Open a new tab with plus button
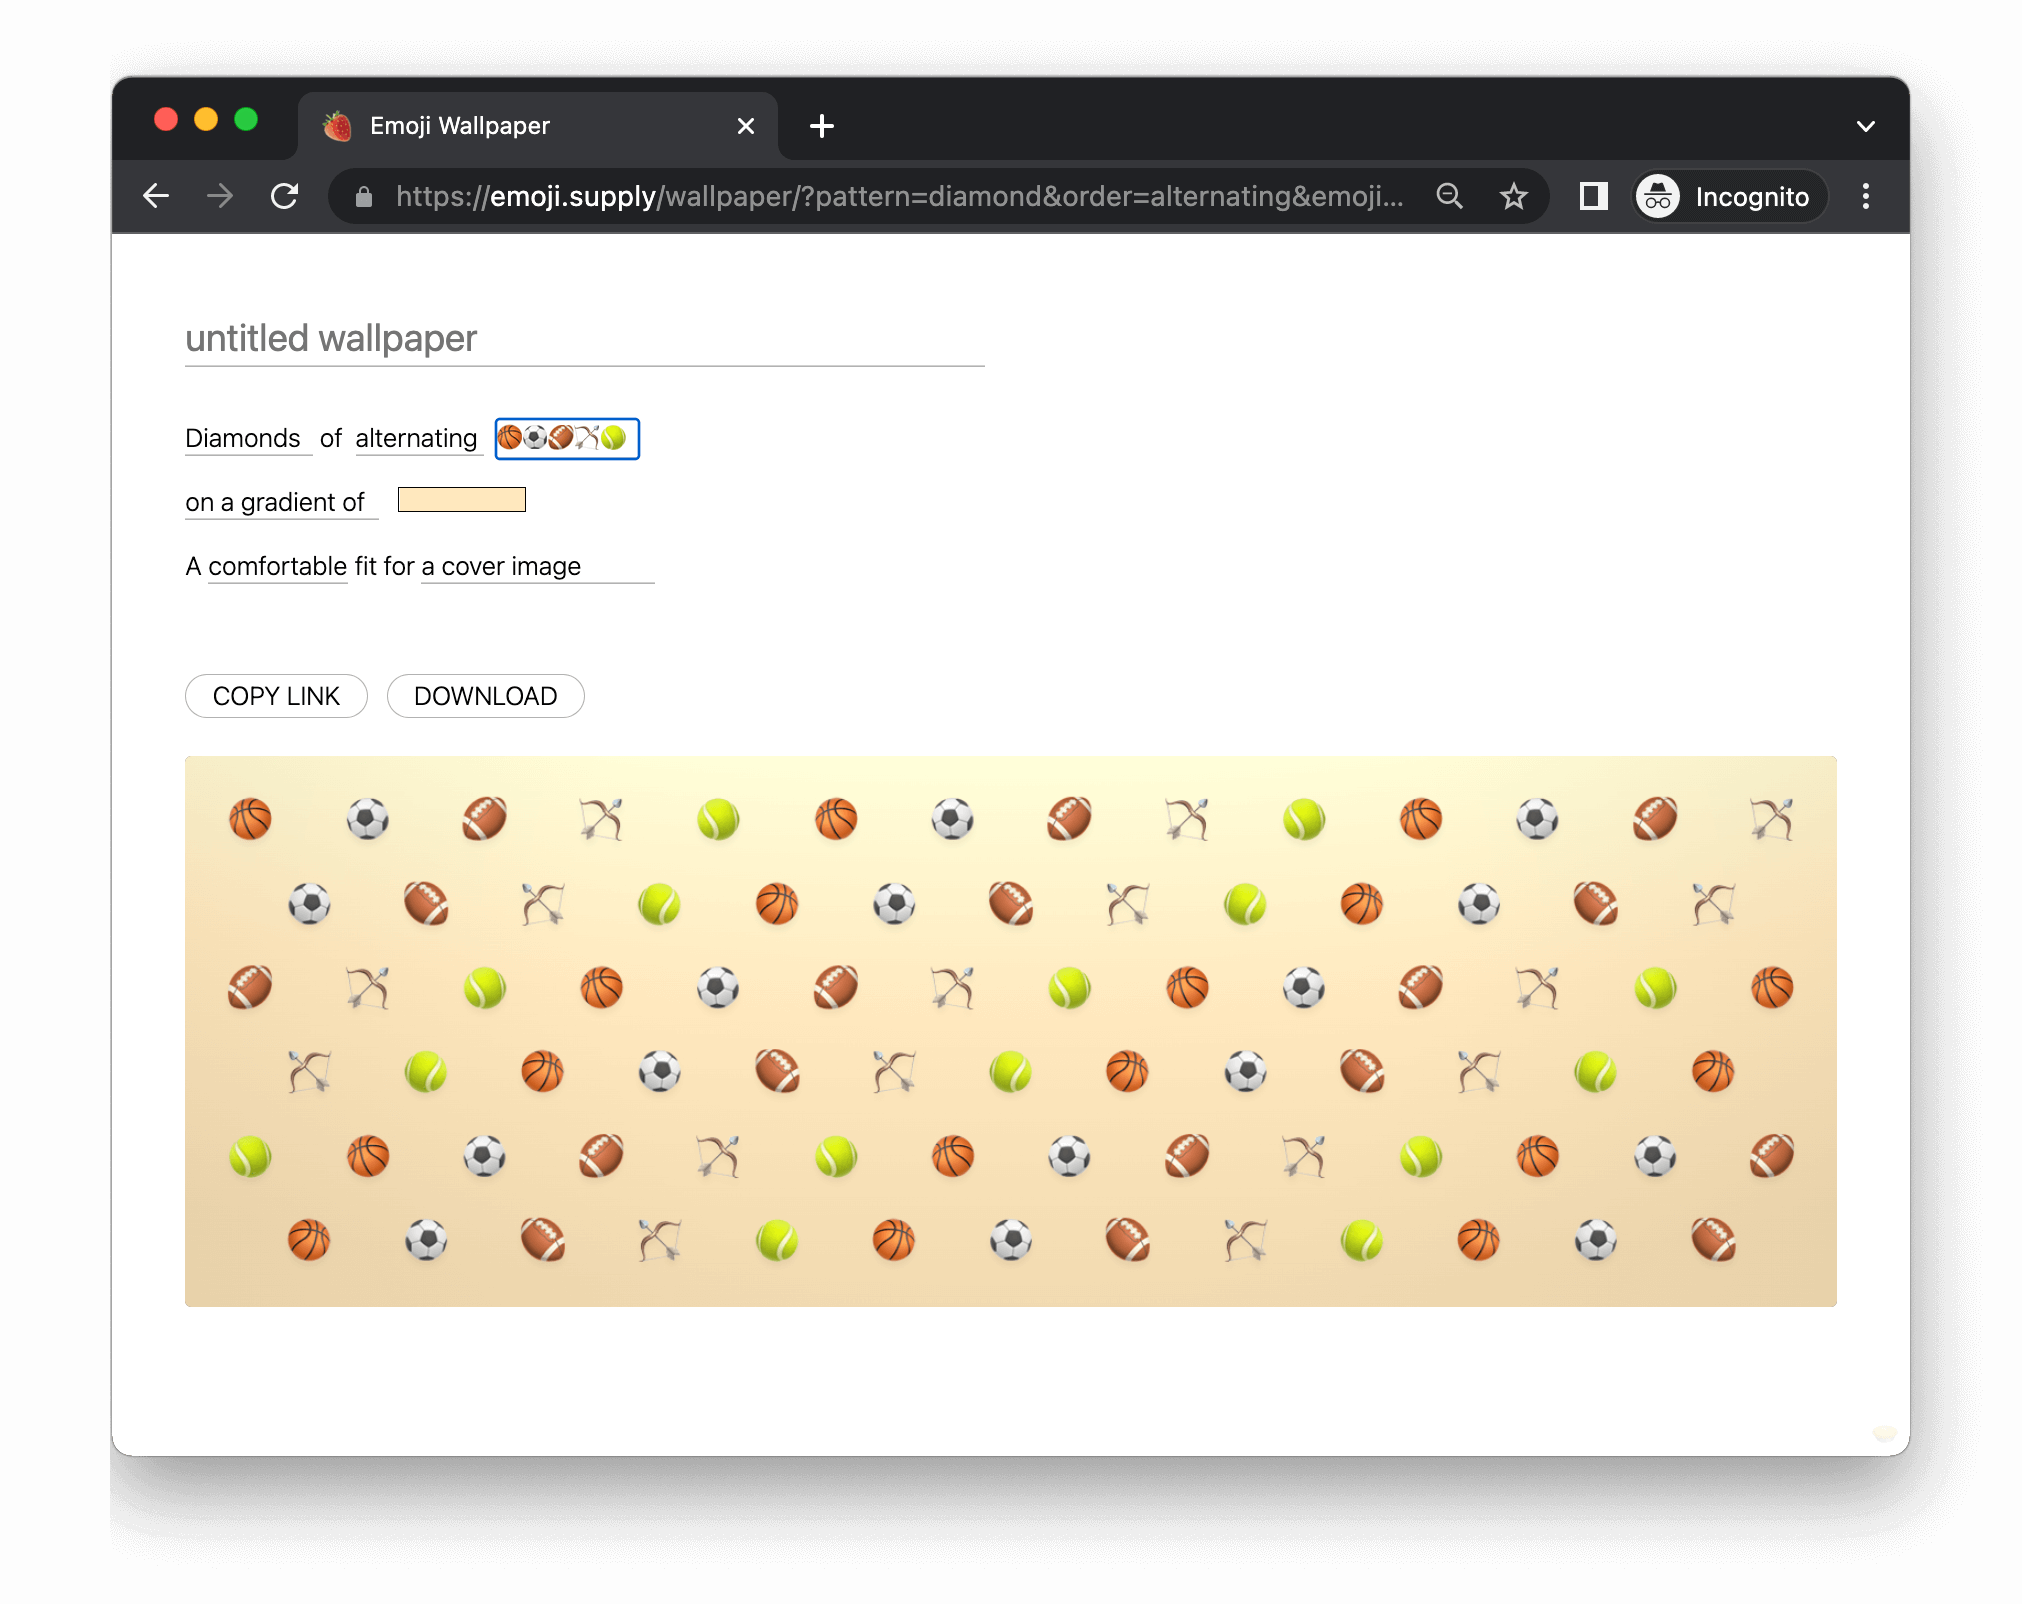This screenshot has height=1604, width=2022. click(x=822, y=126)
